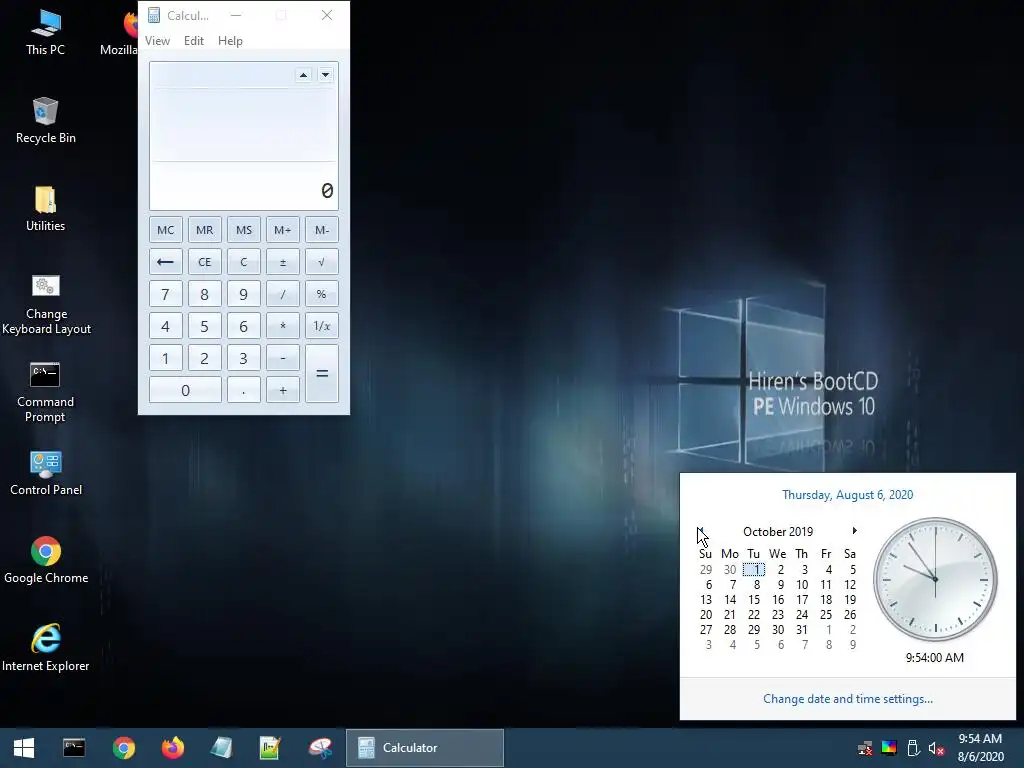1024x768 pixels.
Task: Select October 26 in the calendar
Action: (x=850, y=615)
